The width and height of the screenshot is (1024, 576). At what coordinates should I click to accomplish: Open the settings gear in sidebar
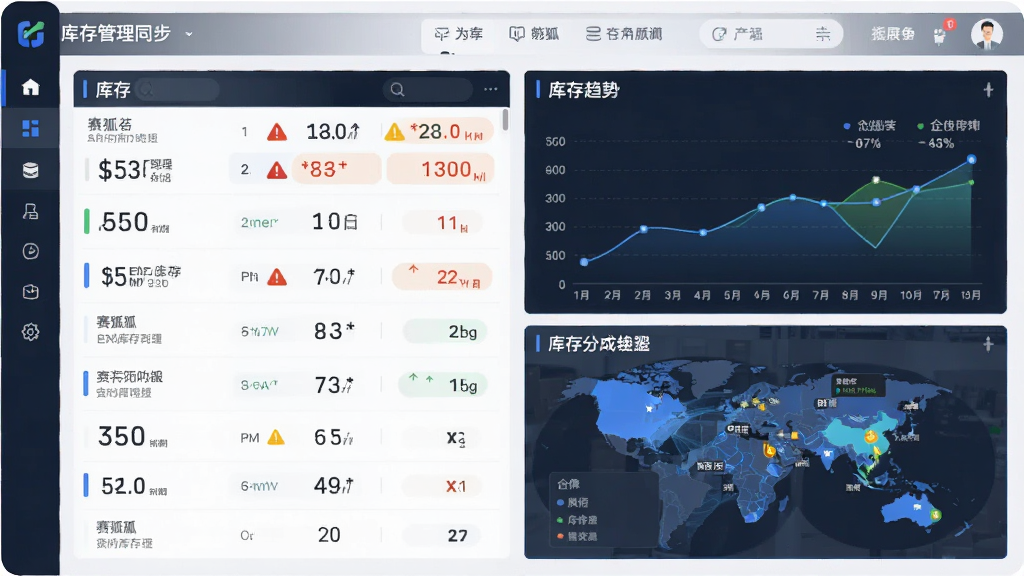[31, 332]
